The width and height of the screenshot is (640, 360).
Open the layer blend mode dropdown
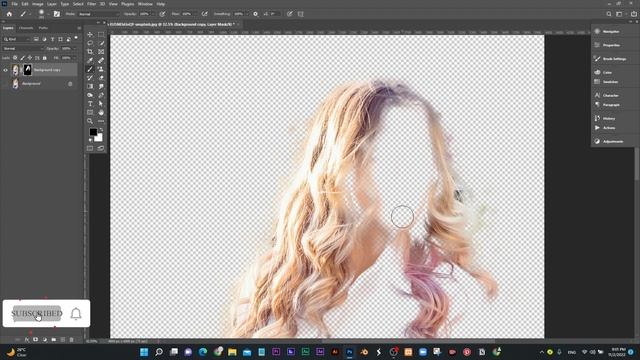pyautogui.click(x=22, y=49)
